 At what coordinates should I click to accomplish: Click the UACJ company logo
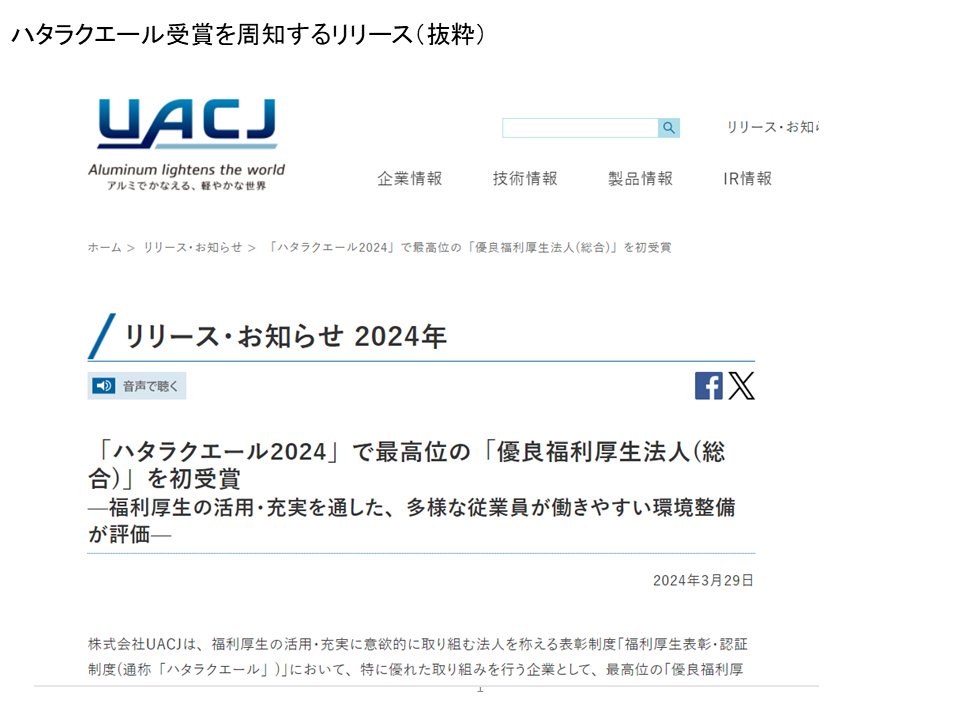click(x=187, y=125)
